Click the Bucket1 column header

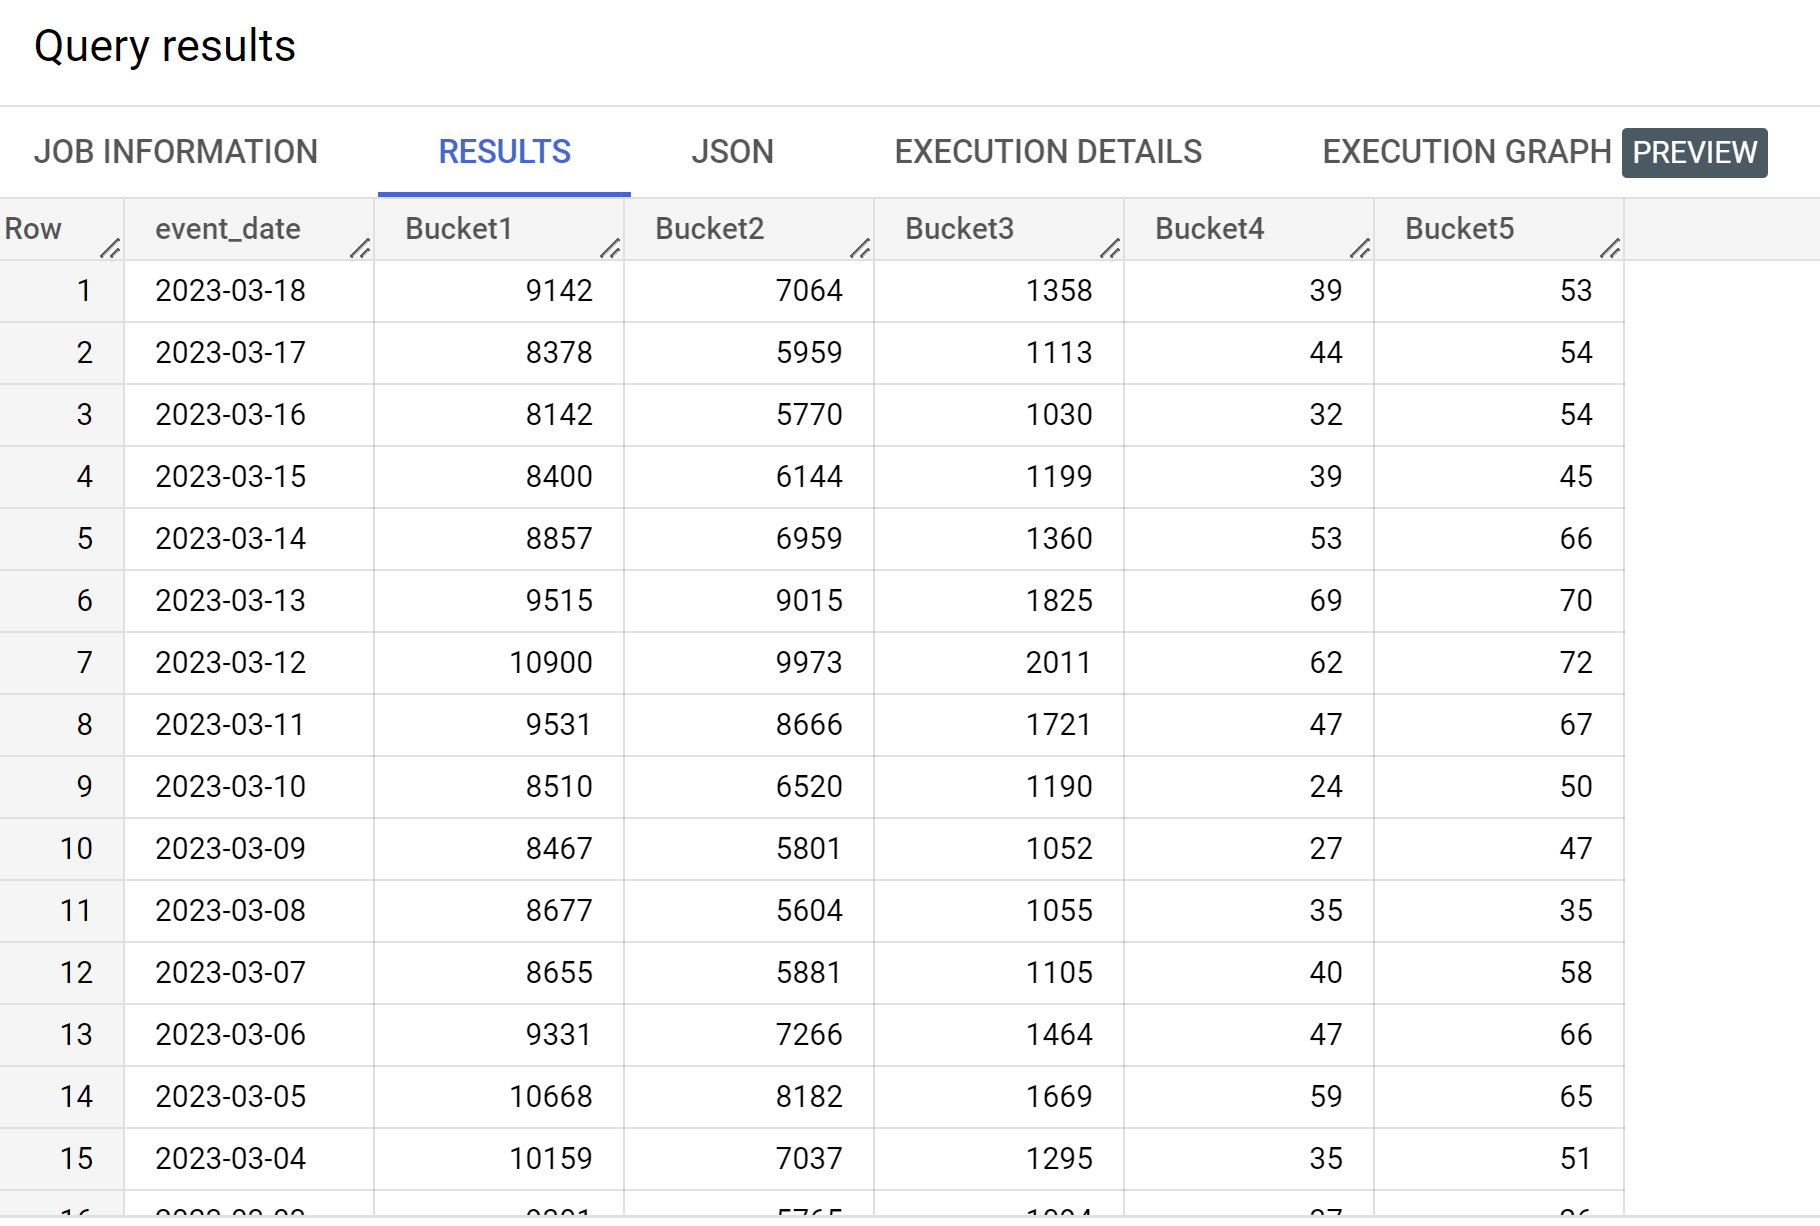(x=459, y=229)
